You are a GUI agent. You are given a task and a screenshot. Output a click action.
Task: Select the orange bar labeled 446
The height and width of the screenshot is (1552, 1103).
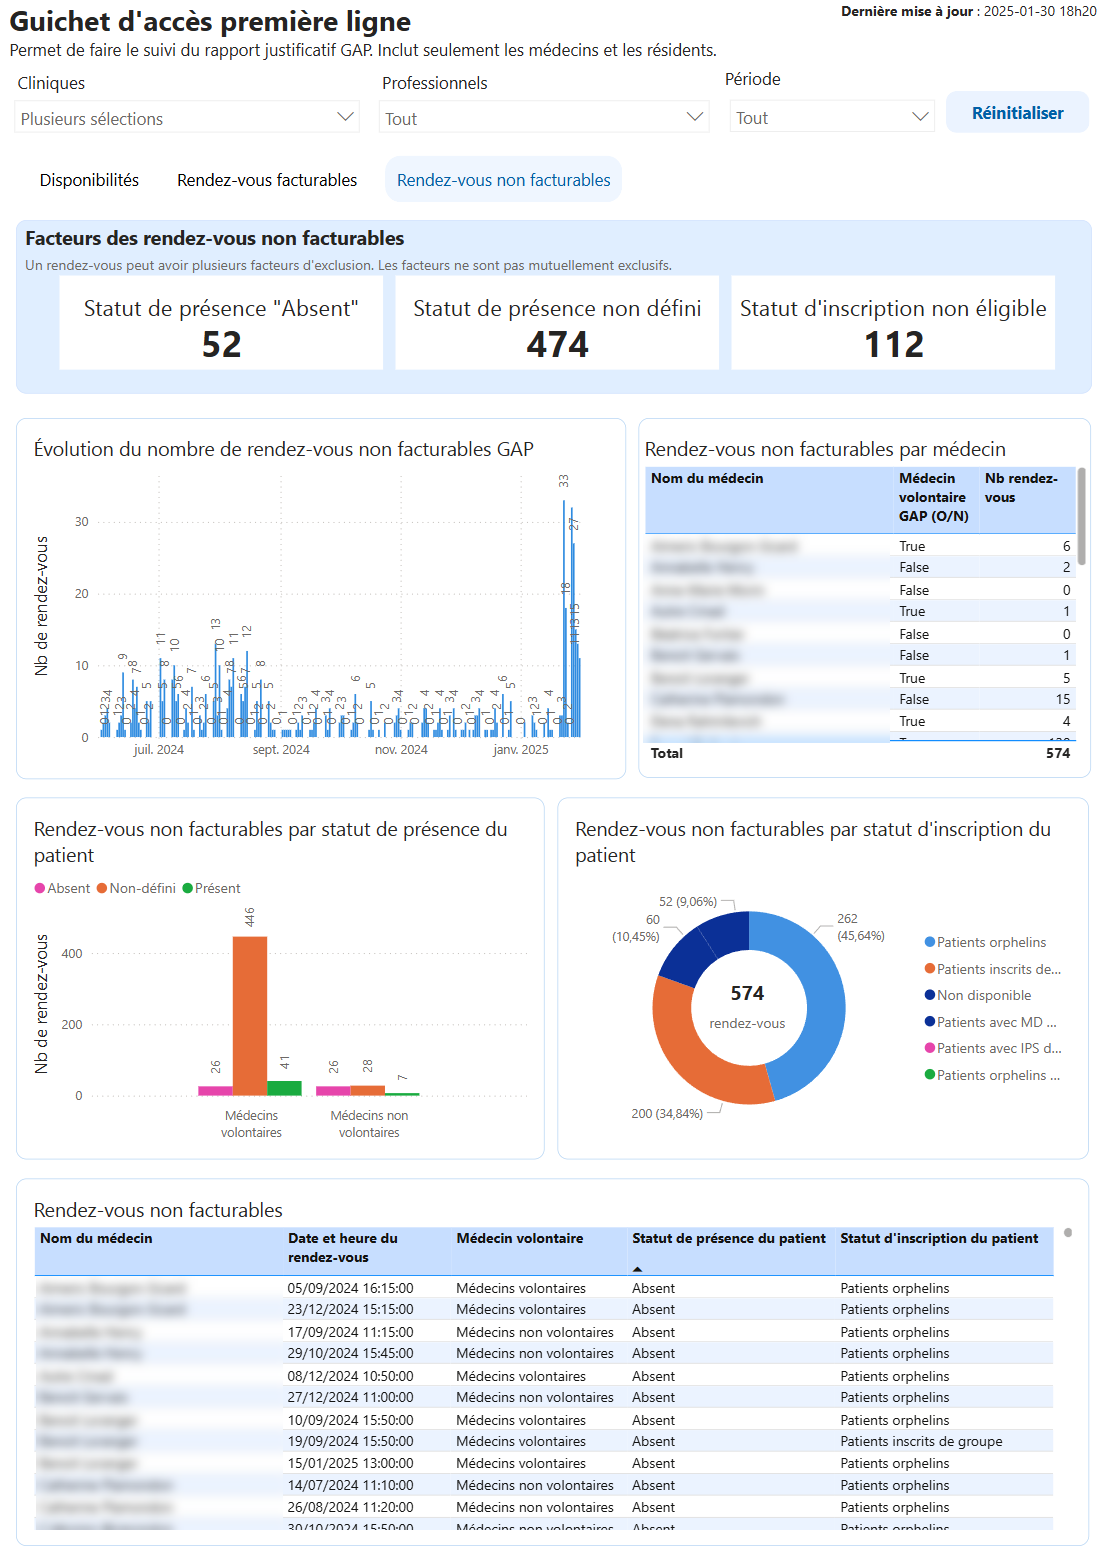250,1016
